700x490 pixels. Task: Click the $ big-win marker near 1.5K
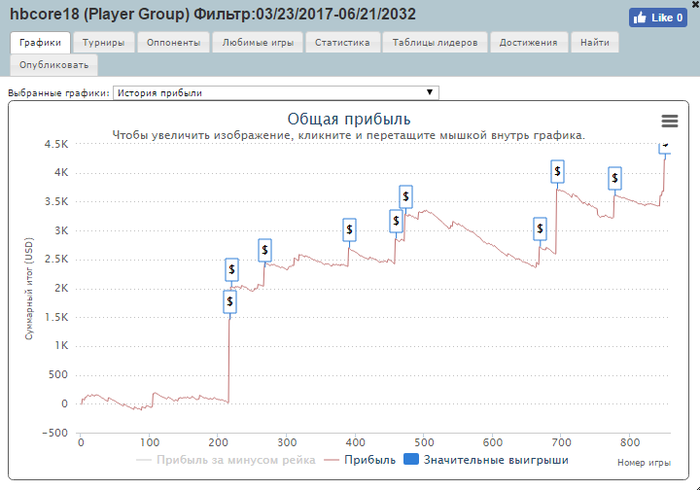[229, 302]
